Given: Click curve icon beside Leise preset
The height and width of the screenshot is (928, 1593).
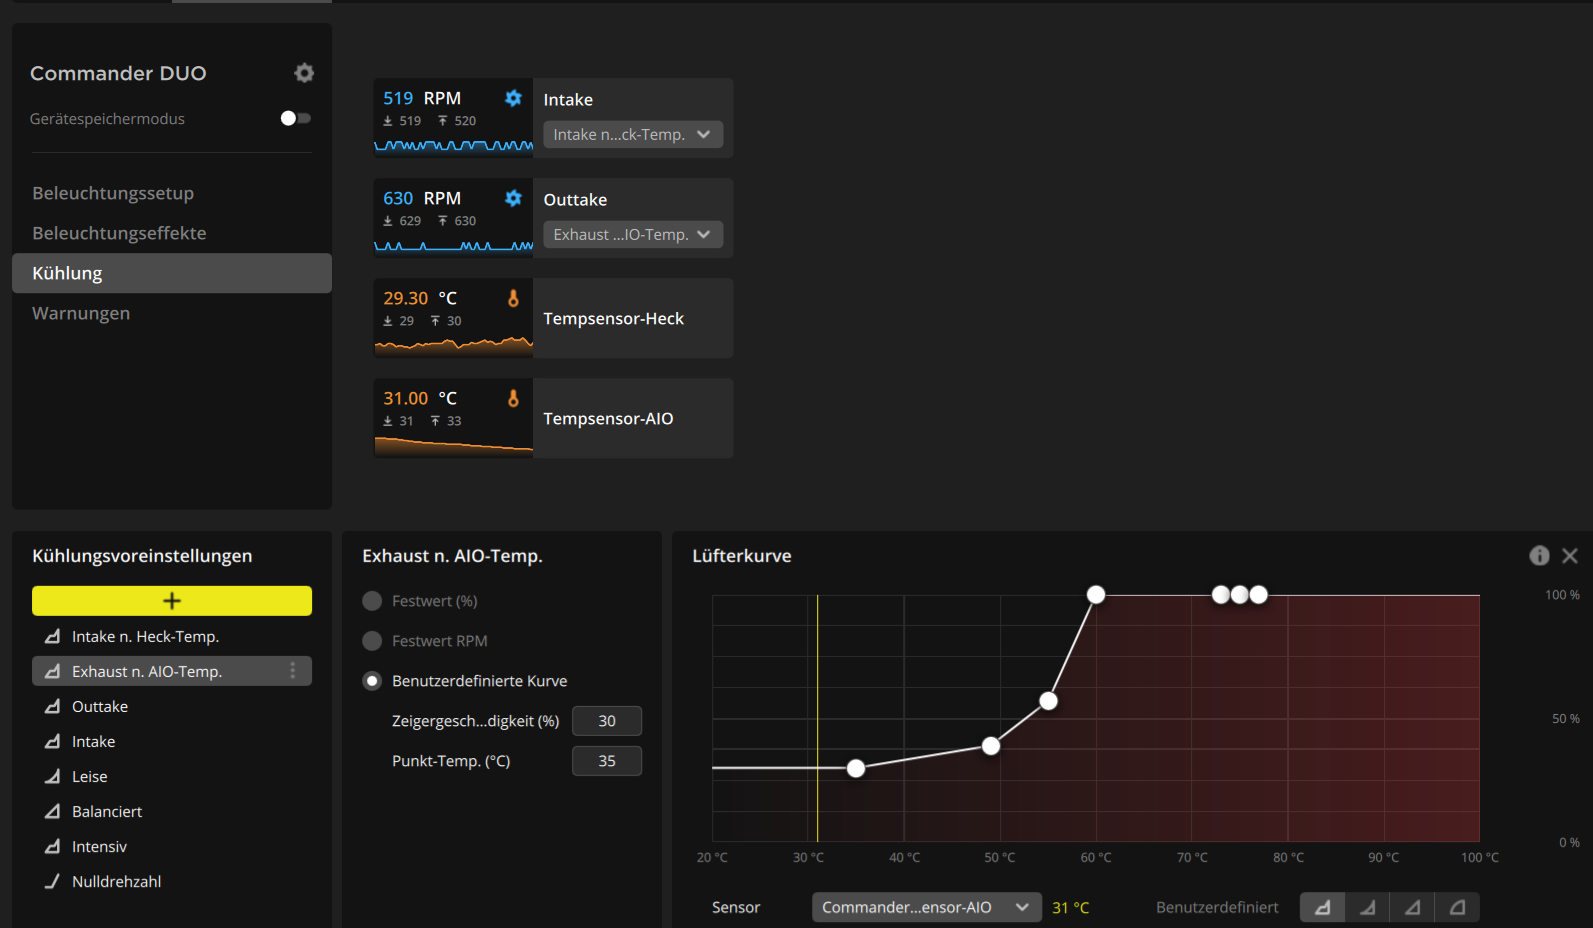Looking at the screenshot, I should coord(52,776).
